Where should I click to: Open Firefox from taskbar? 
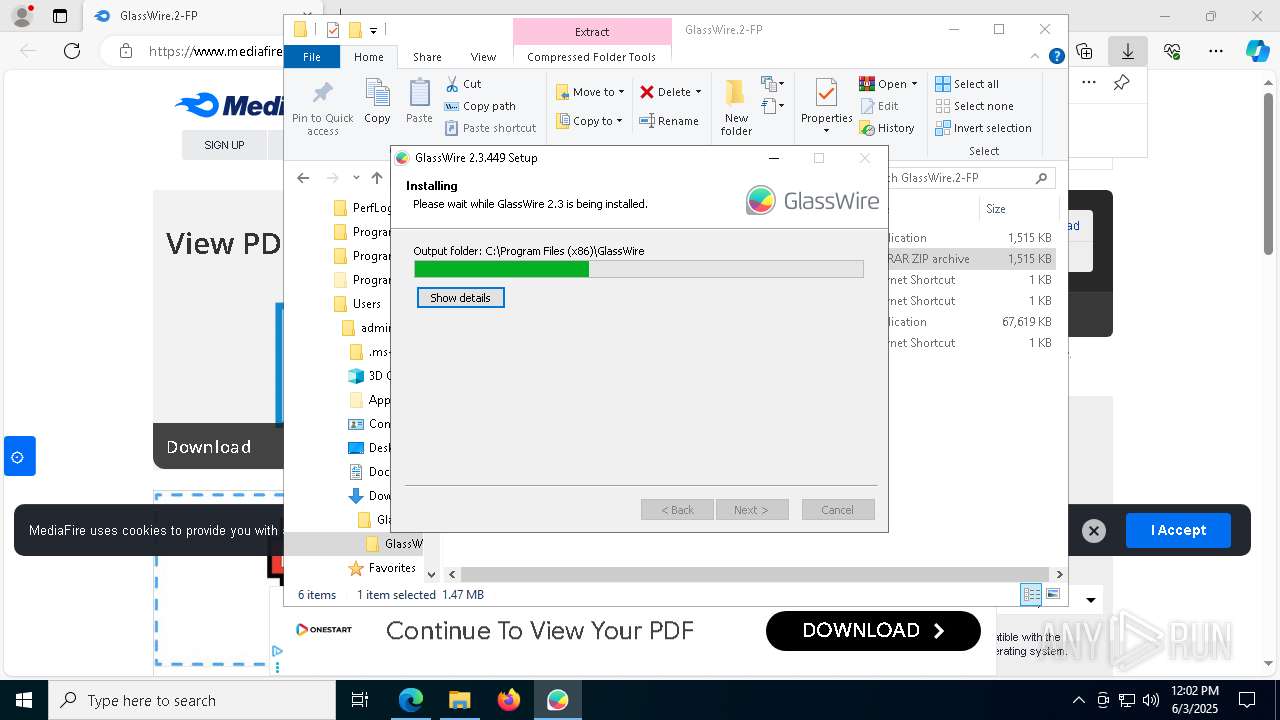(509, 700)
